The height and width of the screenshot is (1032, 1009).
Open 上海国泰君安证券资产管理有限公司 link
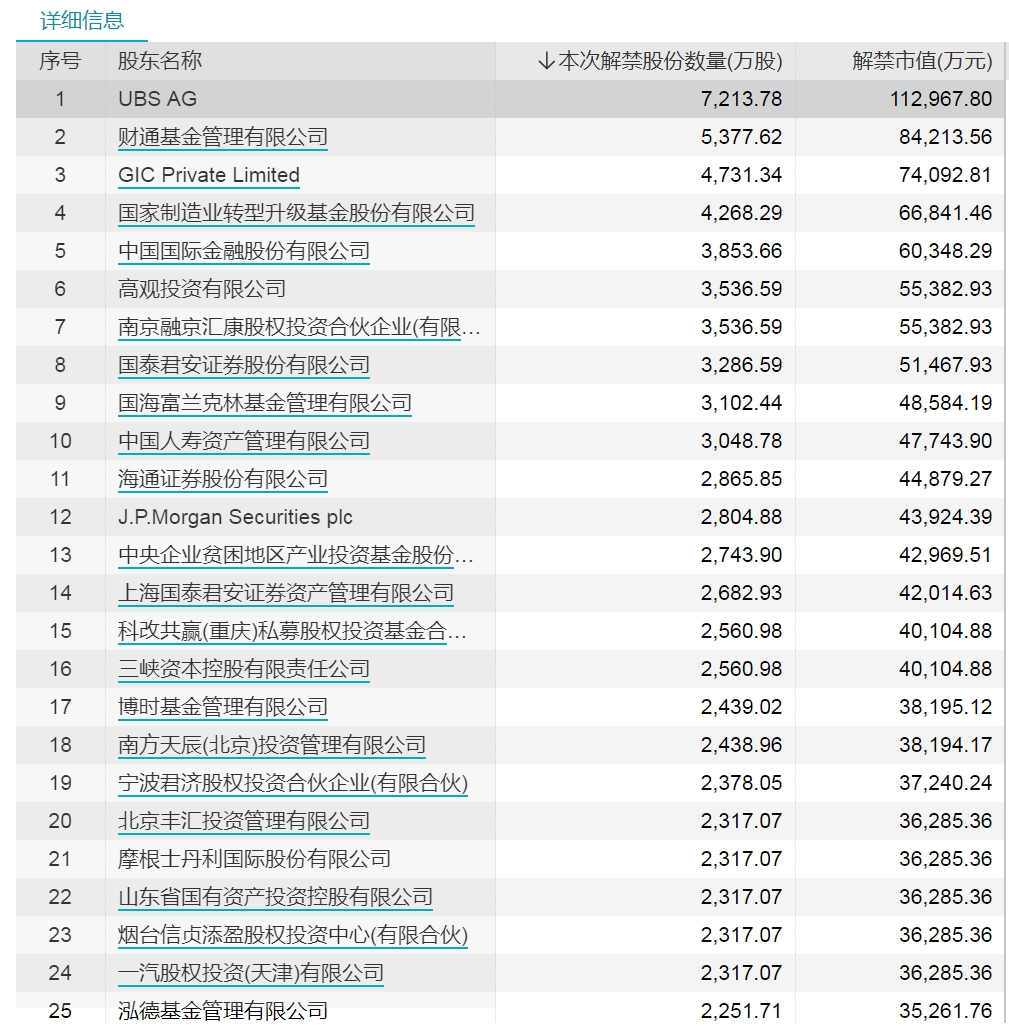(x=286, y=593)
